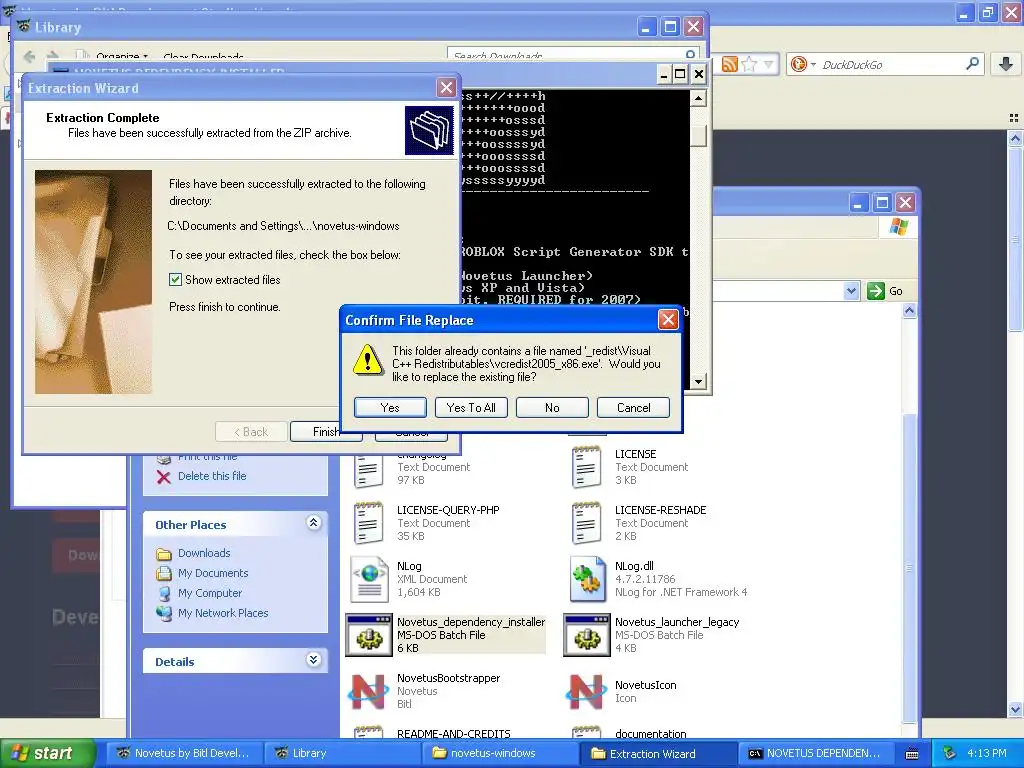The width and height of the screenshot is (1024, 768).
Task: Select the LICENSE-RESHADE text document icon
Action: [586, 522]
